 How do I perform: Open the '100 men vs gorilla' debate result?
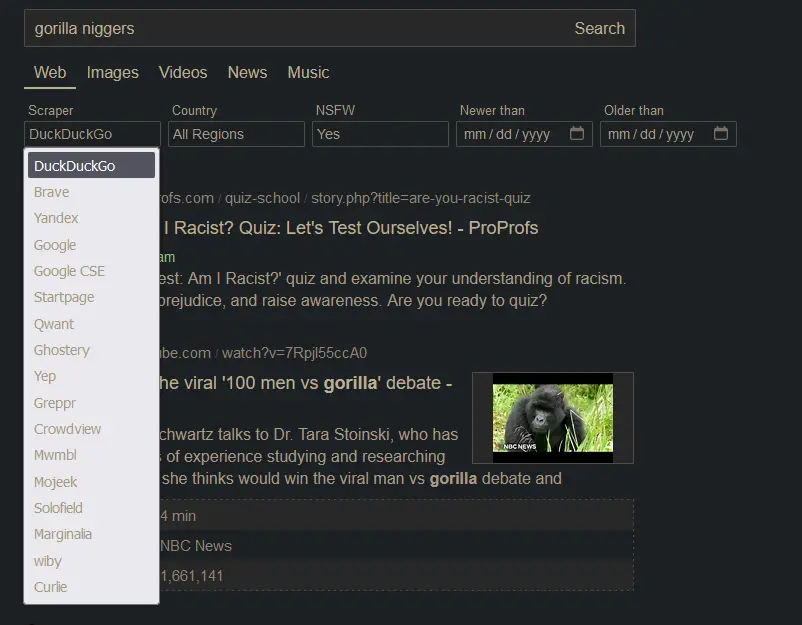click(305, 383)
